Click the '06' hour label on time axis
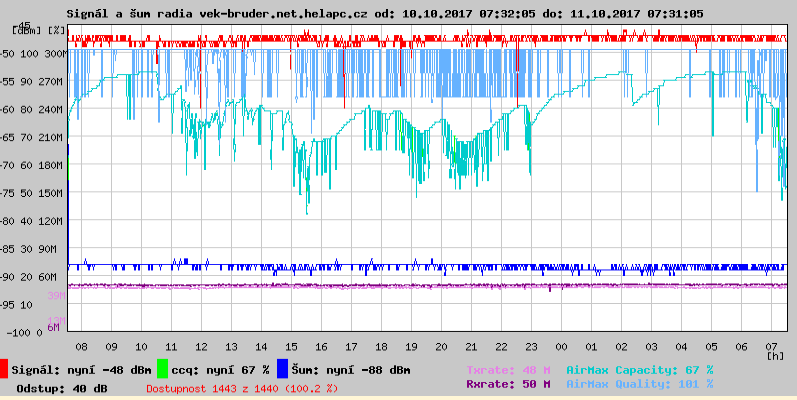Image resolution: width=797 pixels, height=400 pixels. [x=741, y=347]
